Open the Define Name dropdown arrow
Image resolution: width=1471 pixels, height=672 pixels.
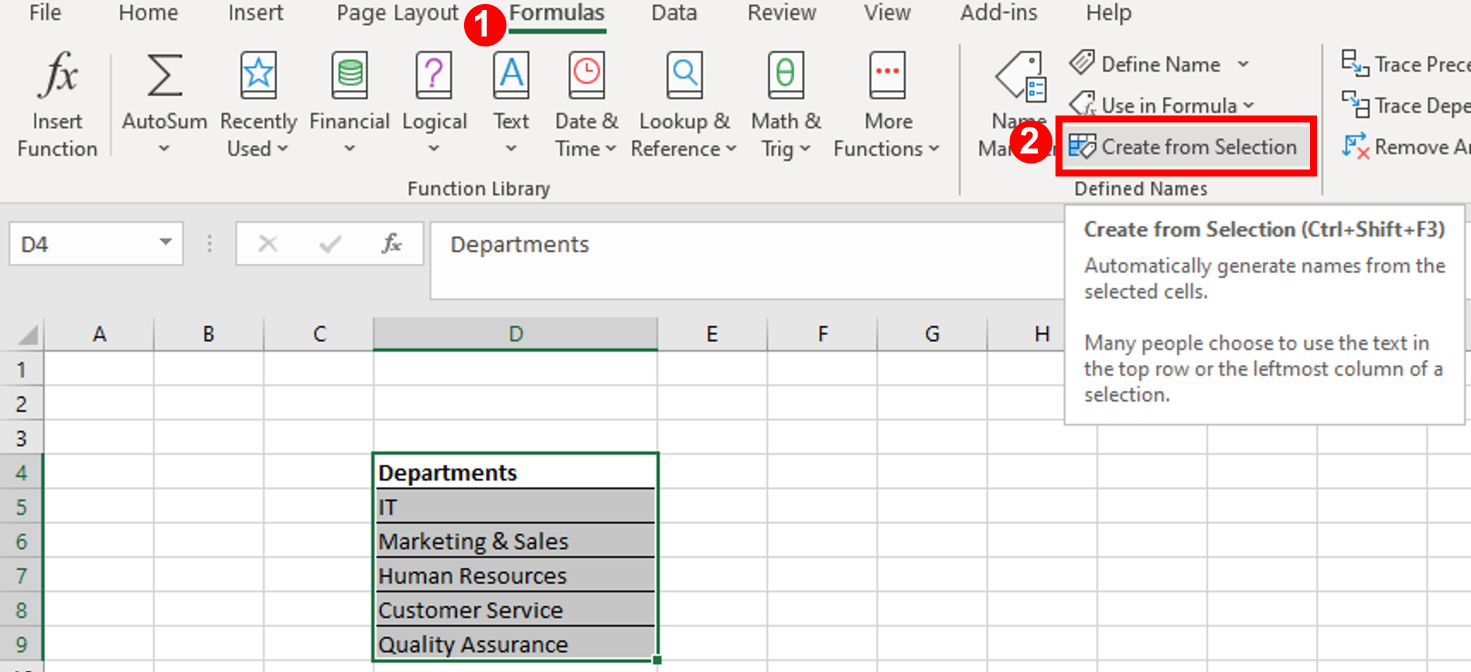point(1243,64)
